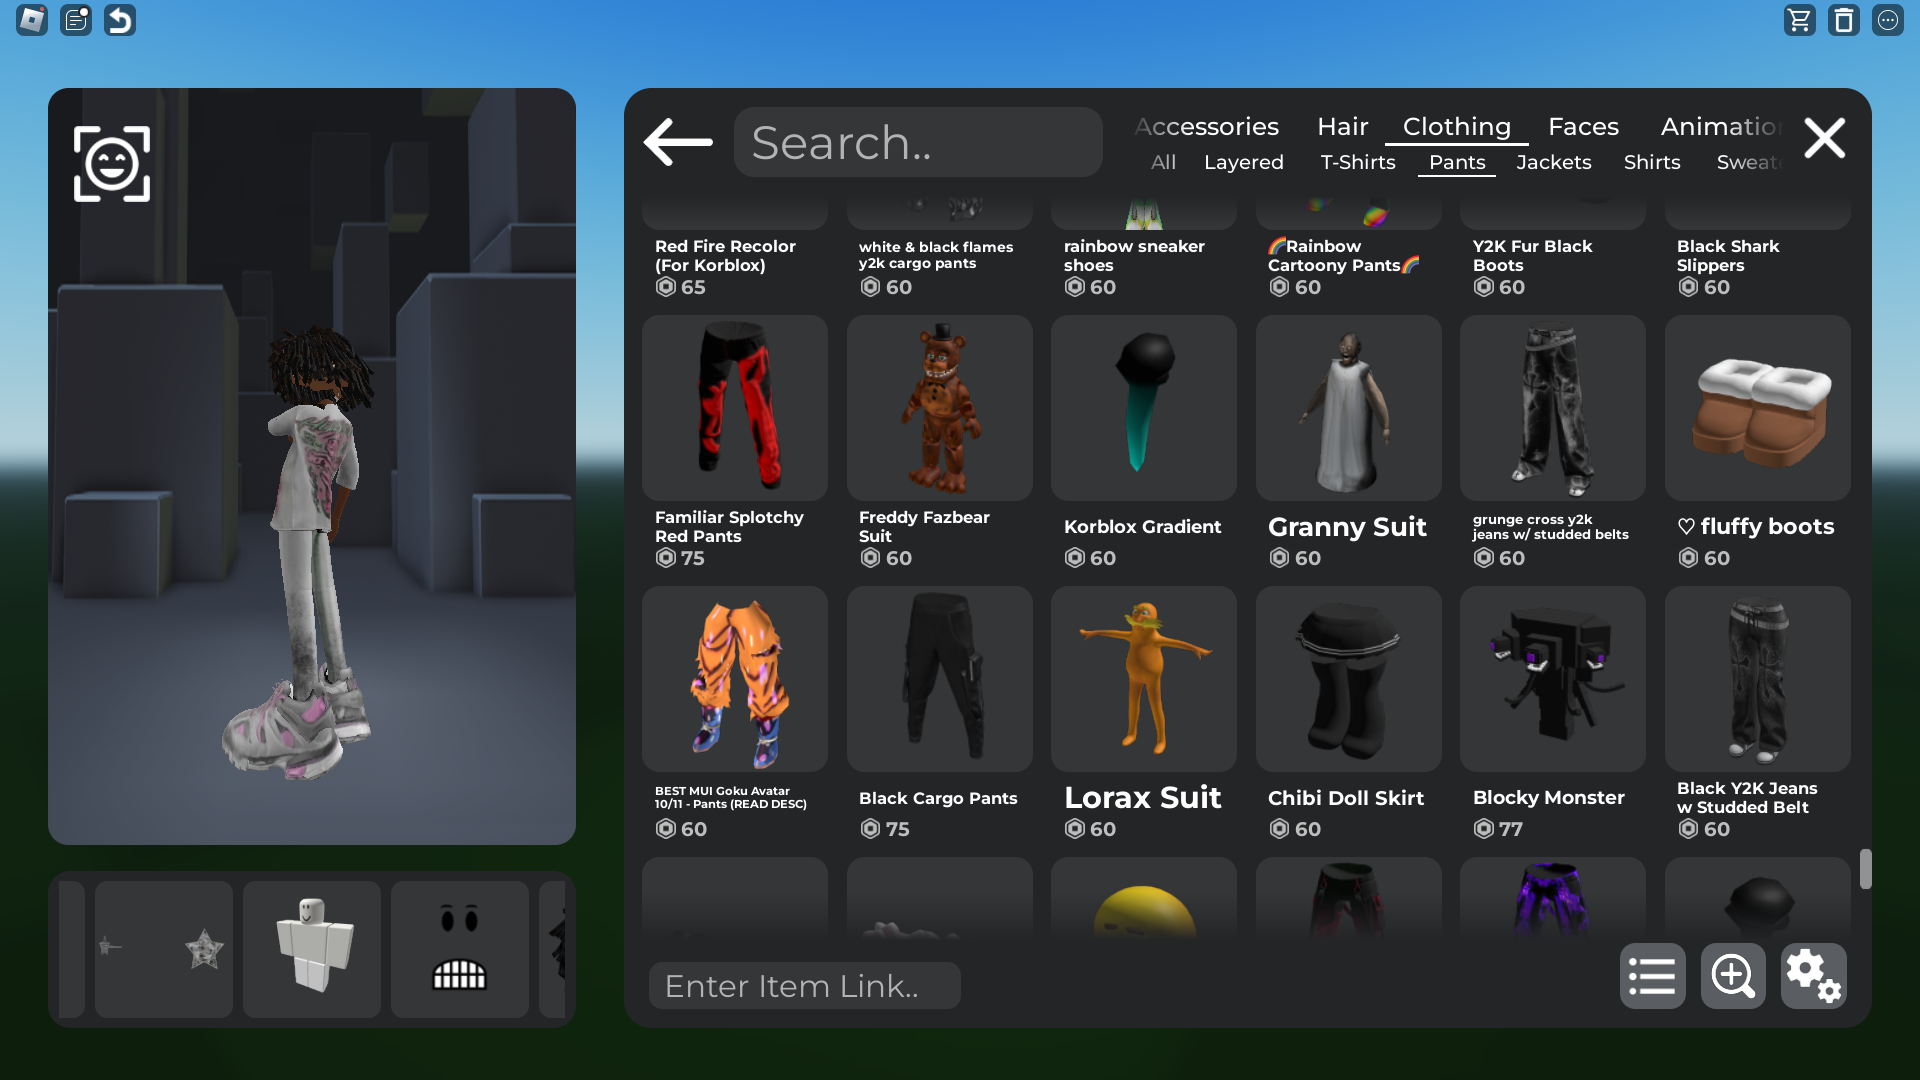The image size is (1920, 1080).
Task: Select the blocky white avatar body thumbnail
Action: coord(312,949)
